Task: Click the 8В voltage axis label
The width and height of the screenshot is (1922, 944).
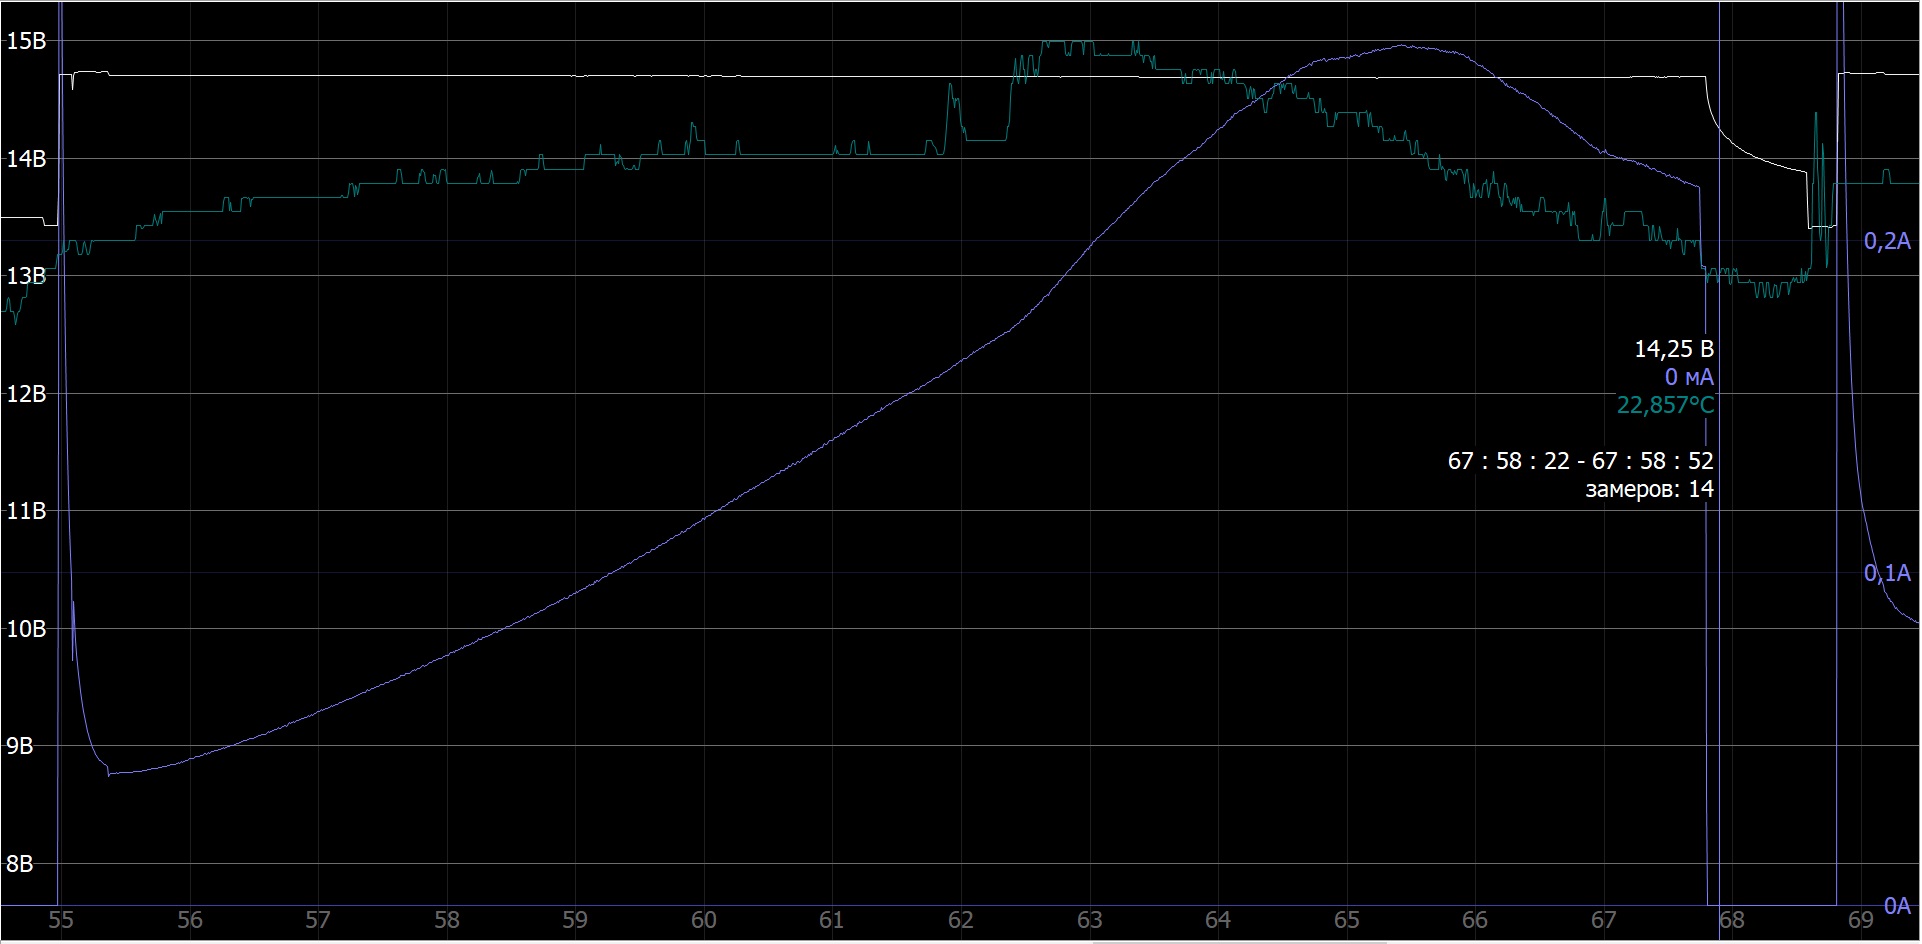Action: [x=20, y=864]
